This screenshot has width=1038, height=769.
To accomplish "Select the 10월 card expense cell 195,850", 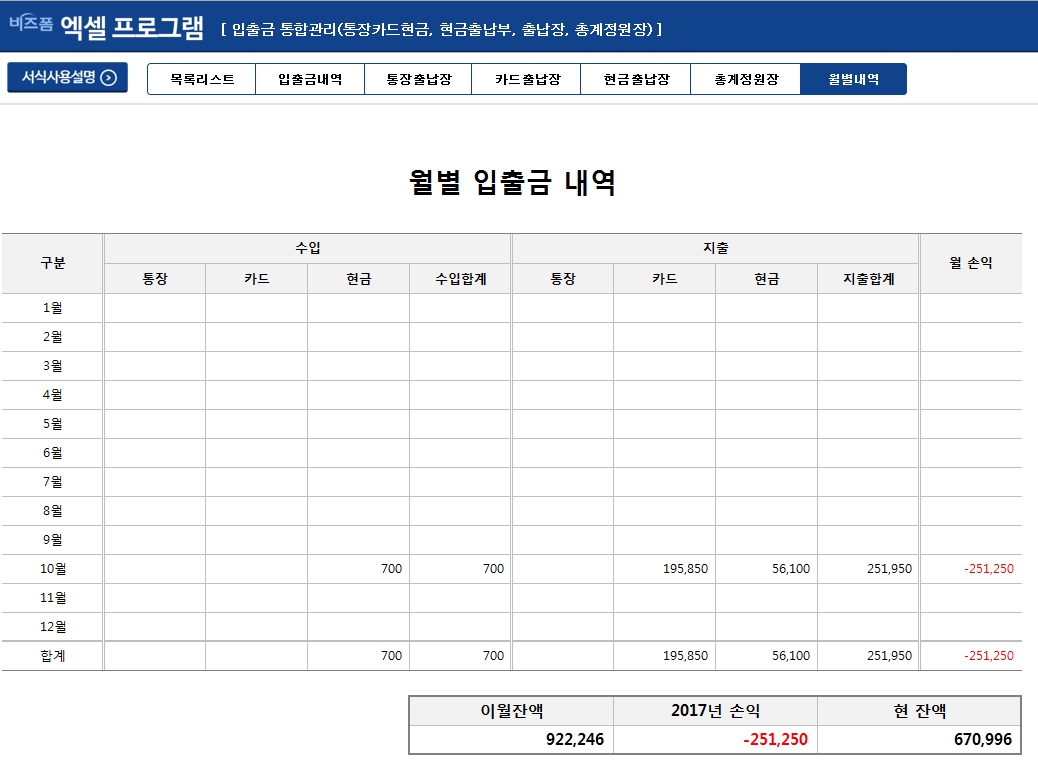I will point(665,569).
